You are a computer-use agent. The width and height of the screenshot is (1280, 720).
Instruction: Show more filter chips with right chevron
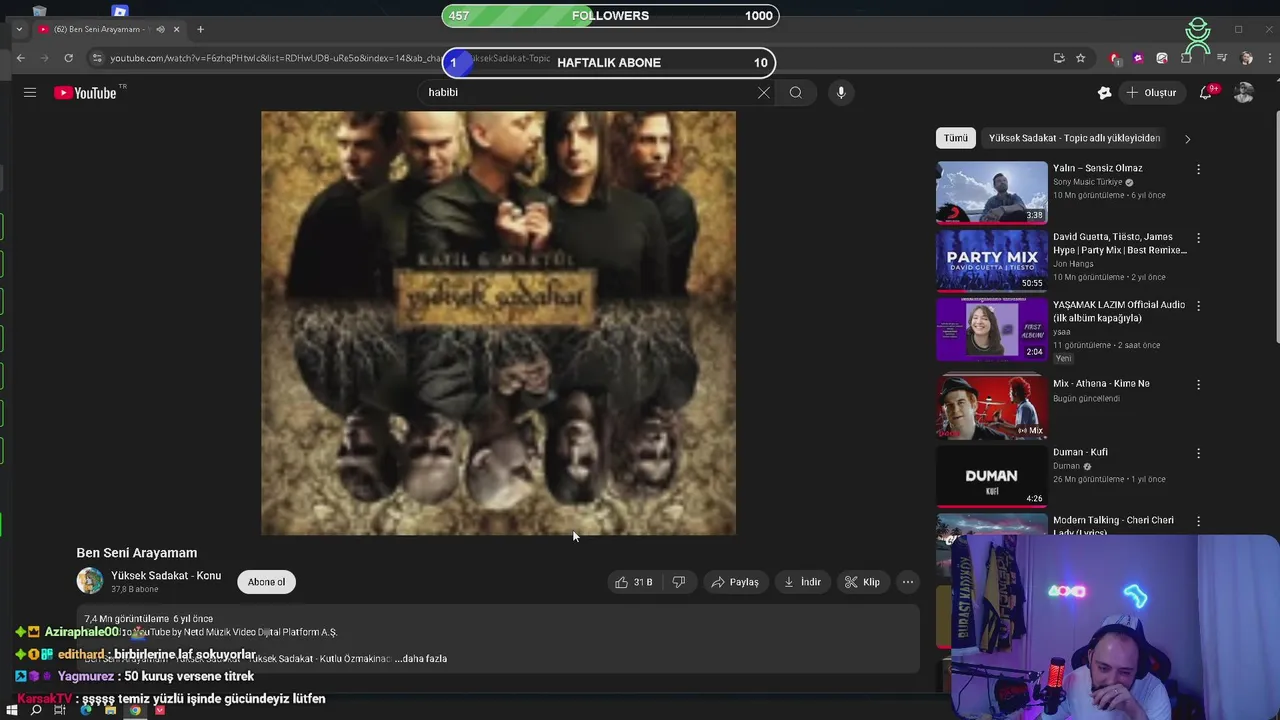pos(1187,139)
